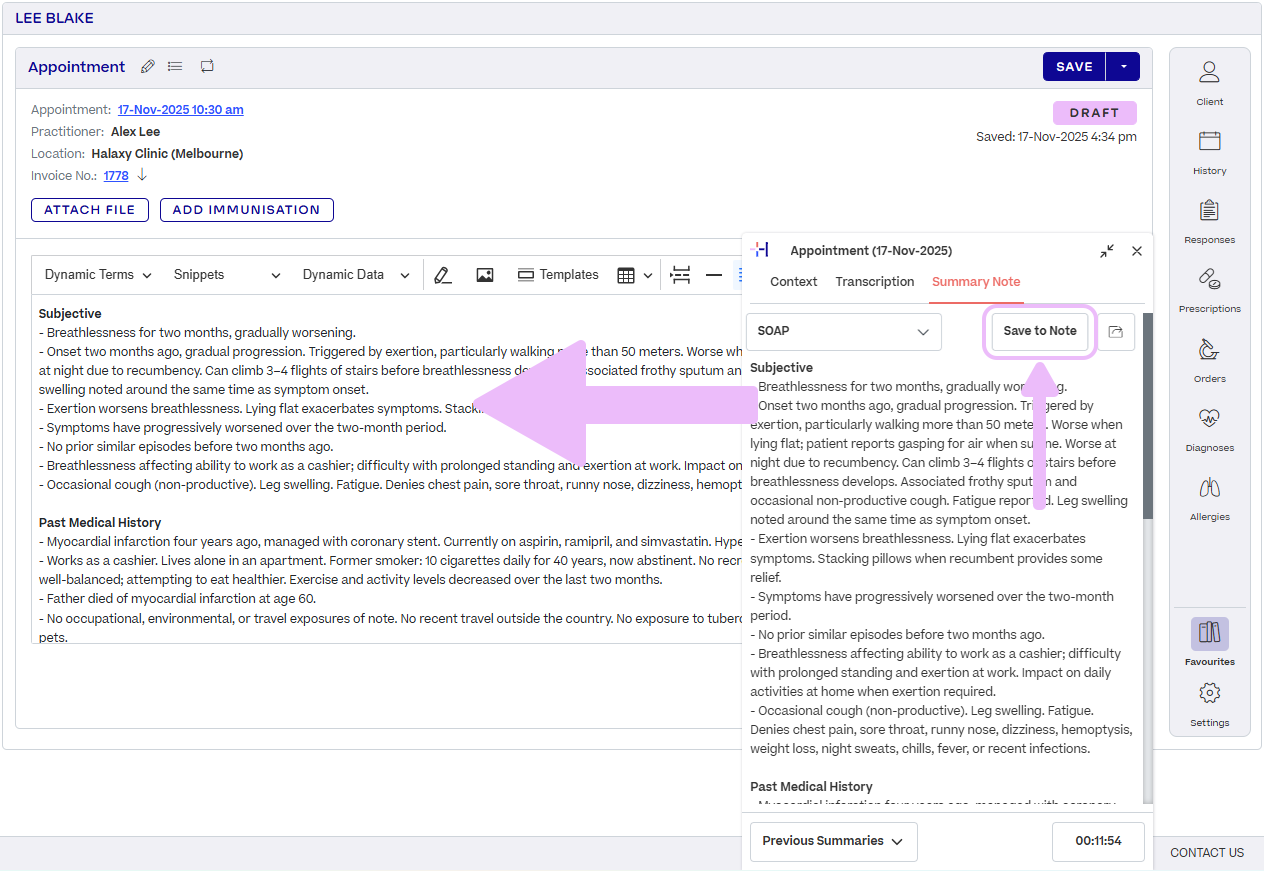This screenshot has width=1264, height=871.
Task: Open the Prescriptions sidebar panel
Action: click(x=1209, y=290)
